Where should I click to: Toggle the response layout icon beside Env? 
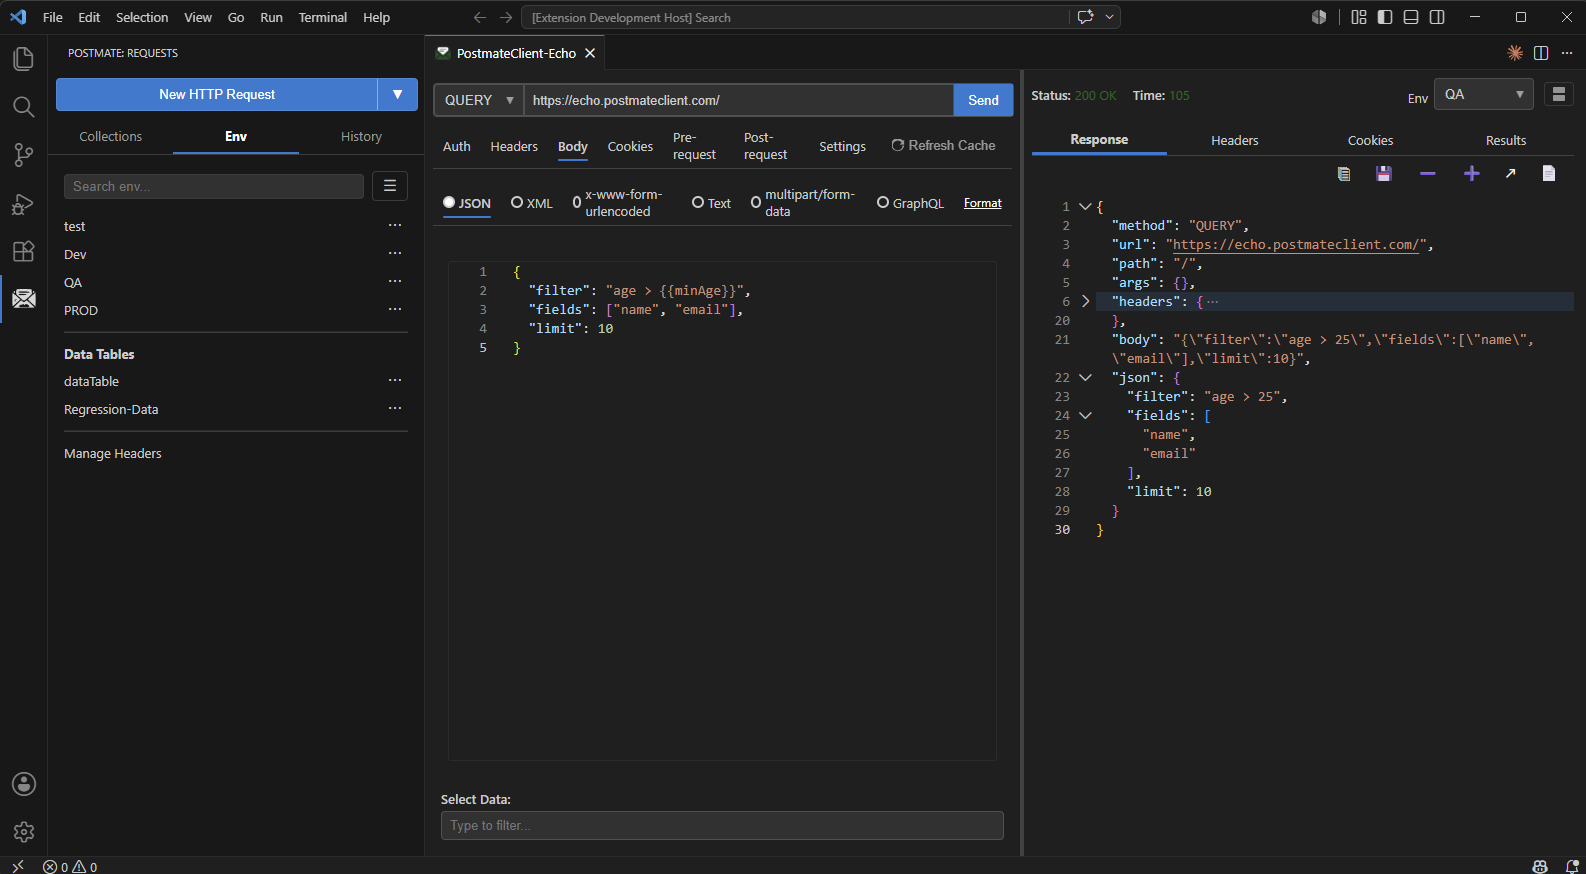pos(1559,94)
